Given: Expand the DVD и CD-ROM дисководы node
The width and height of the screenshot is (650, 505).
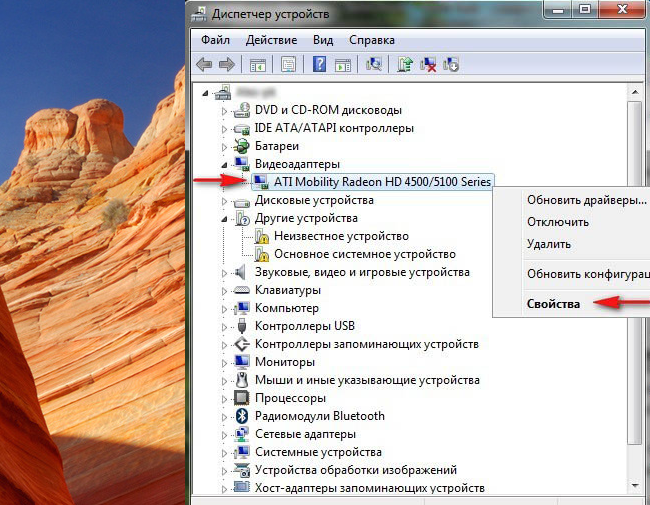Looking at the screenshot, I should coord(225,110).
